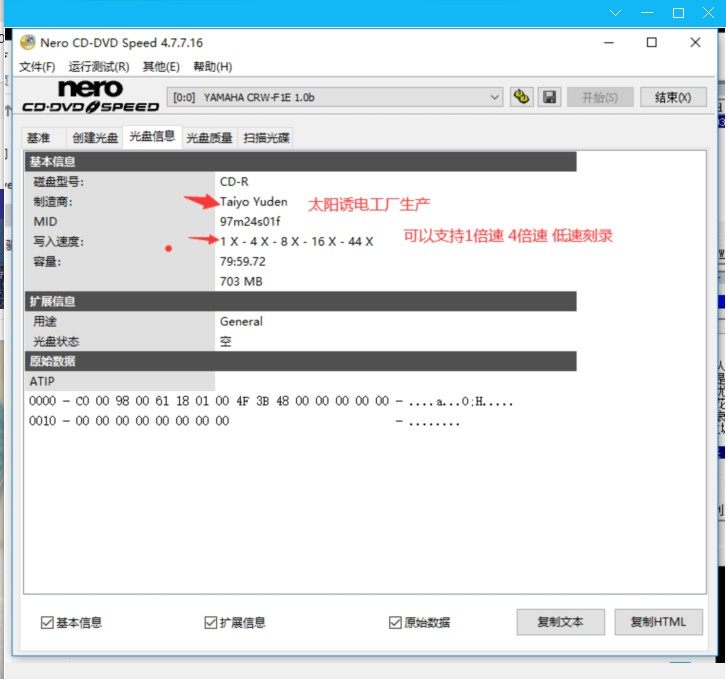This screenshot has width=726, height=679.
Task: Click the capacity value 79:59.72
Action: (x=243, y=261)
